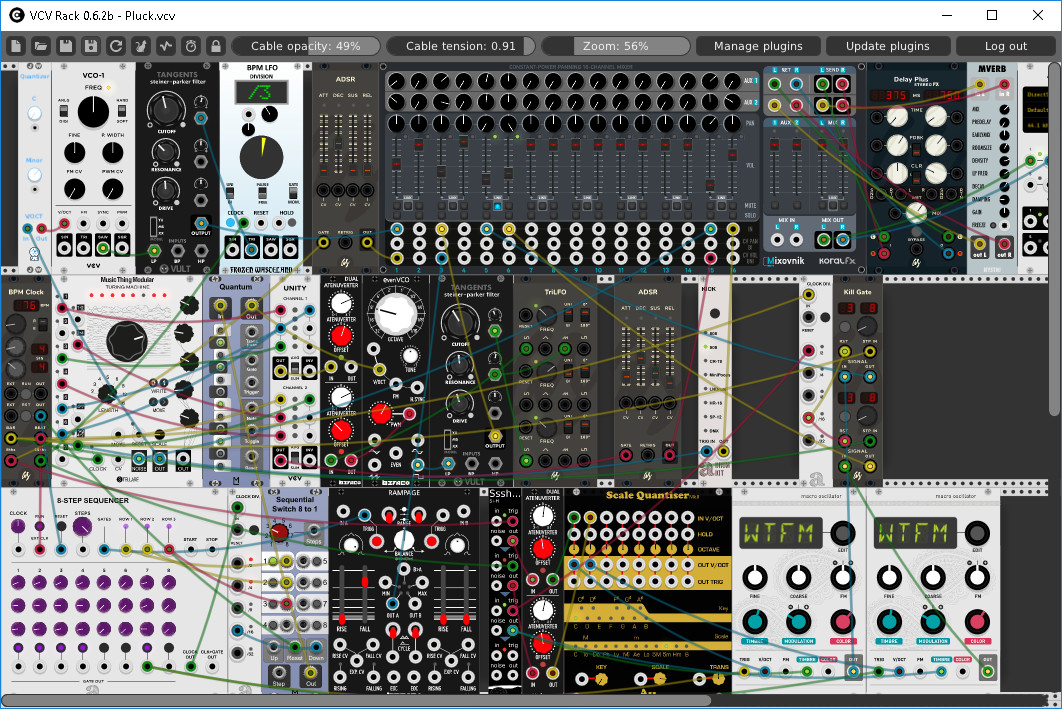Image resolution: width=1062 pixels, height=709 pixels.
Task: Click the BPM LFO CLOCK blue button
Action: pos(231,222)
